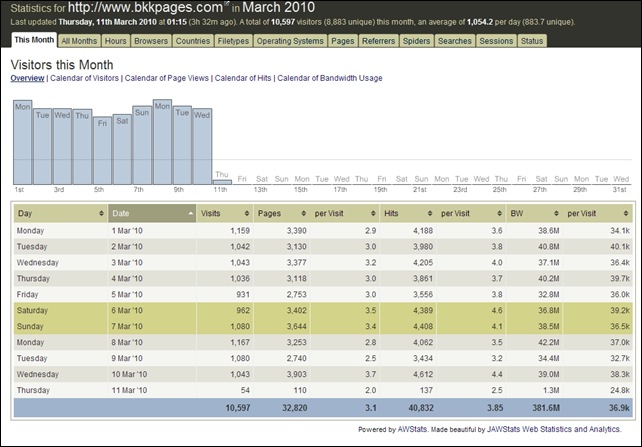Sort by the BW column arrows
Image resolution: width=642 pixels, height=447 pixels.
[556, 213]
